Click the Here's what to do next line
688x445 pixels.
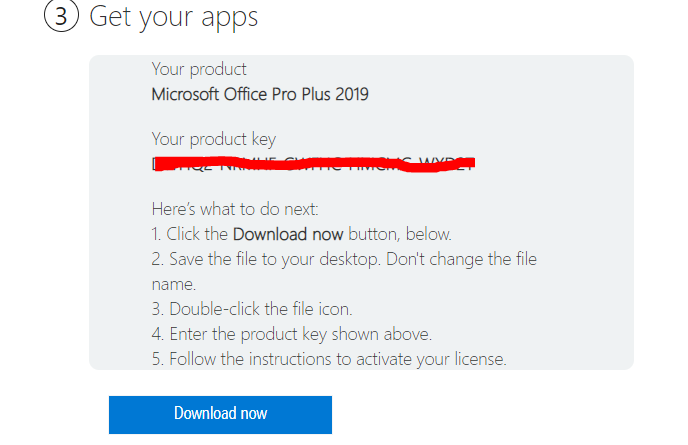coord(235,210)
